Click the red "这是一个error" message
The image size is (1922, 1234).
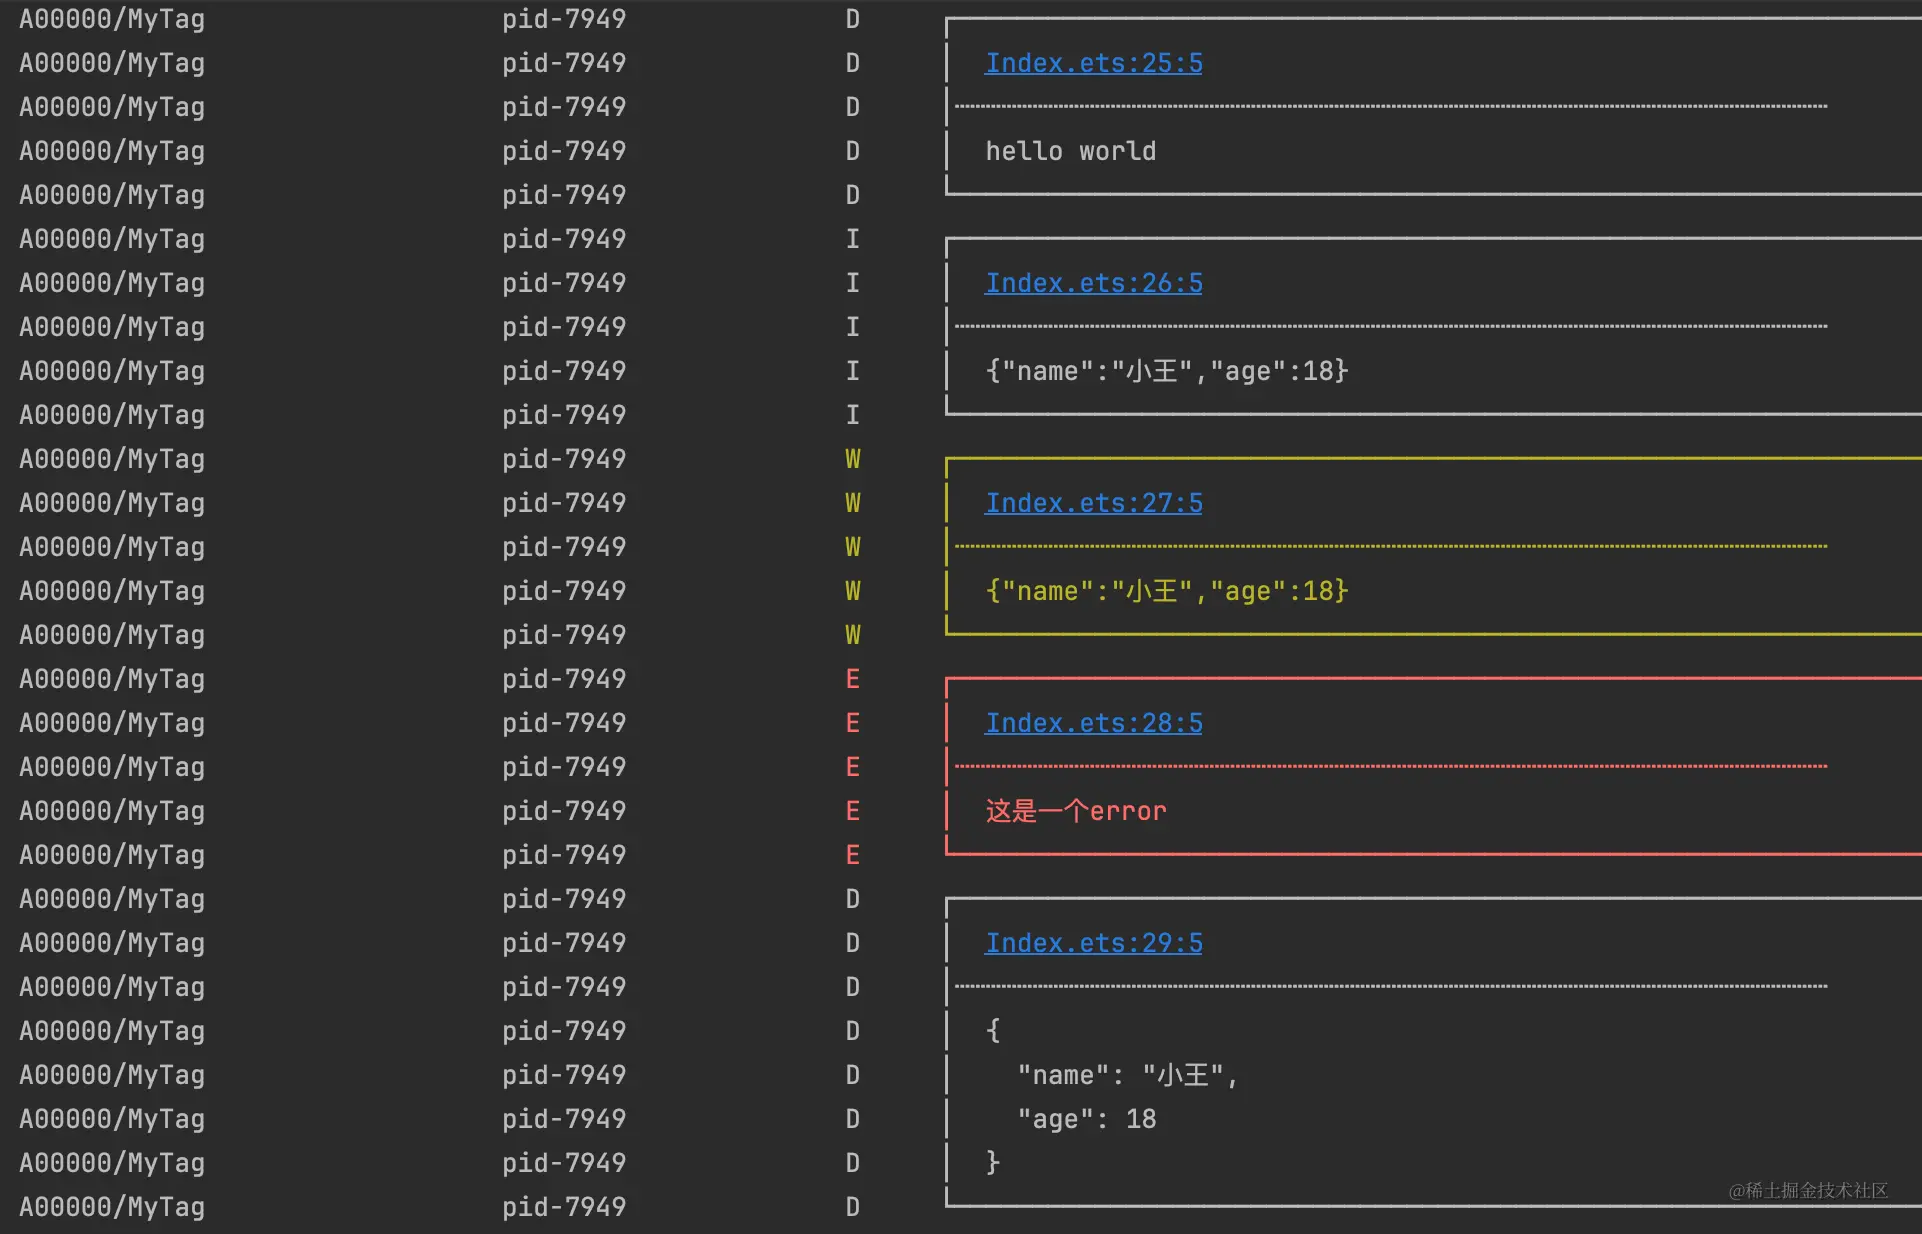click(x=1075, y=811)
